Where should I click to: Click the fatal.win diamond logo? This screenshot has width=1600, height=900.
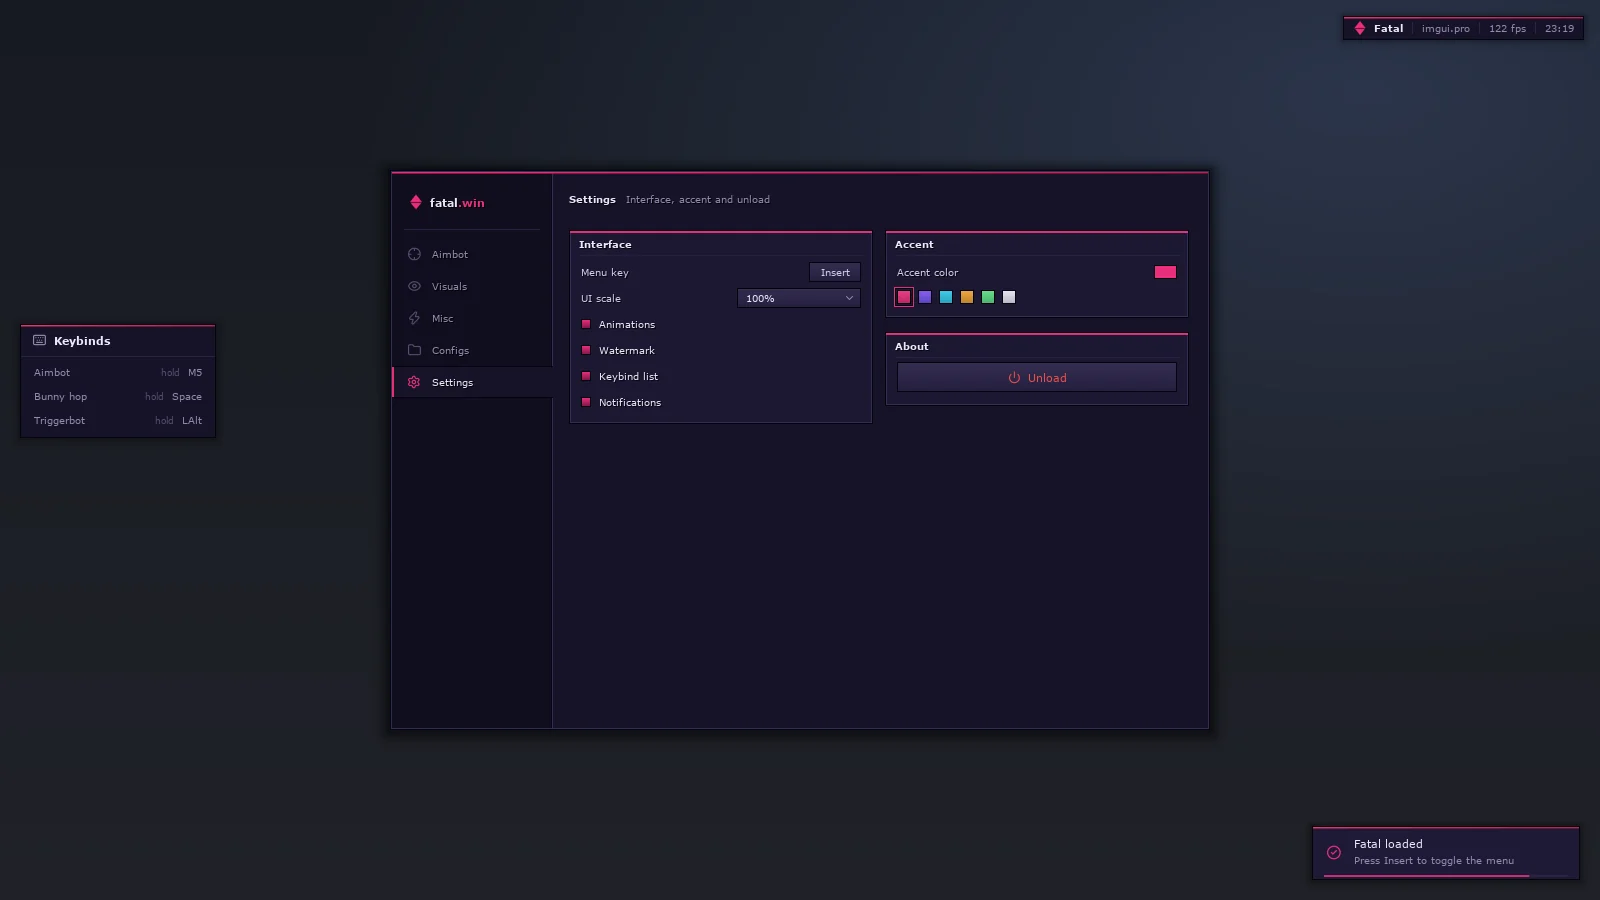coord(416,202)
